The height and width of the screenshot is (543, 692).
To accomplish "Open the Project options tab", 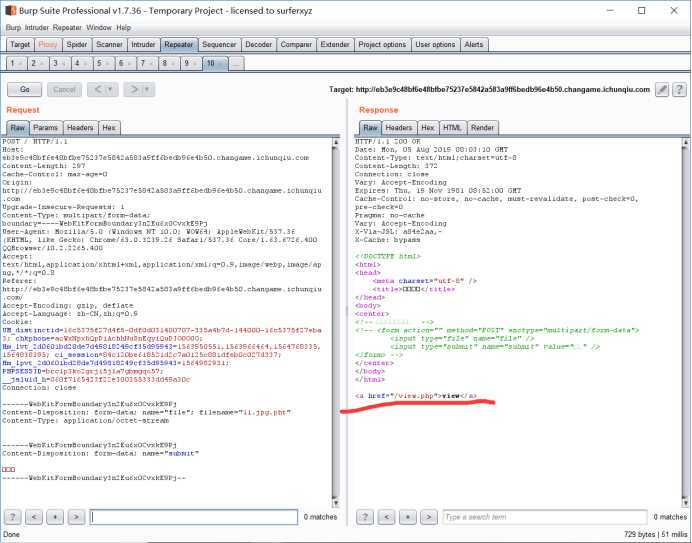I will (382, 45).
